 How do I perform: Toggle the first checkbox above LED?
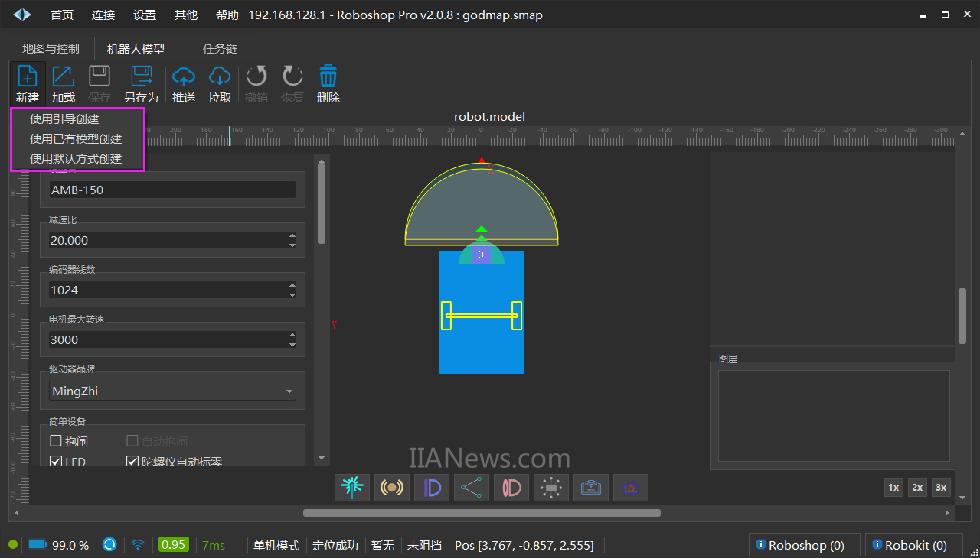[x=56, y=441]
